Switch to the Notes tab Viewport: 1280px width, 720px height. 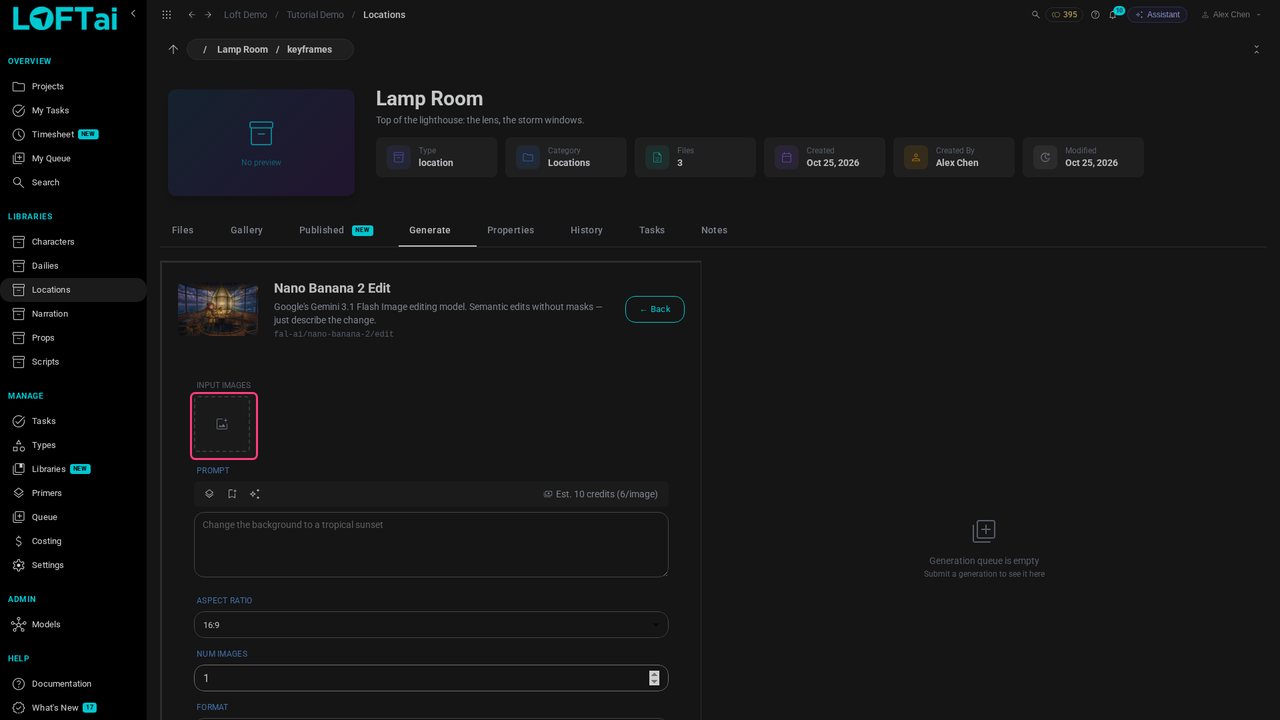tap(714, 230)
